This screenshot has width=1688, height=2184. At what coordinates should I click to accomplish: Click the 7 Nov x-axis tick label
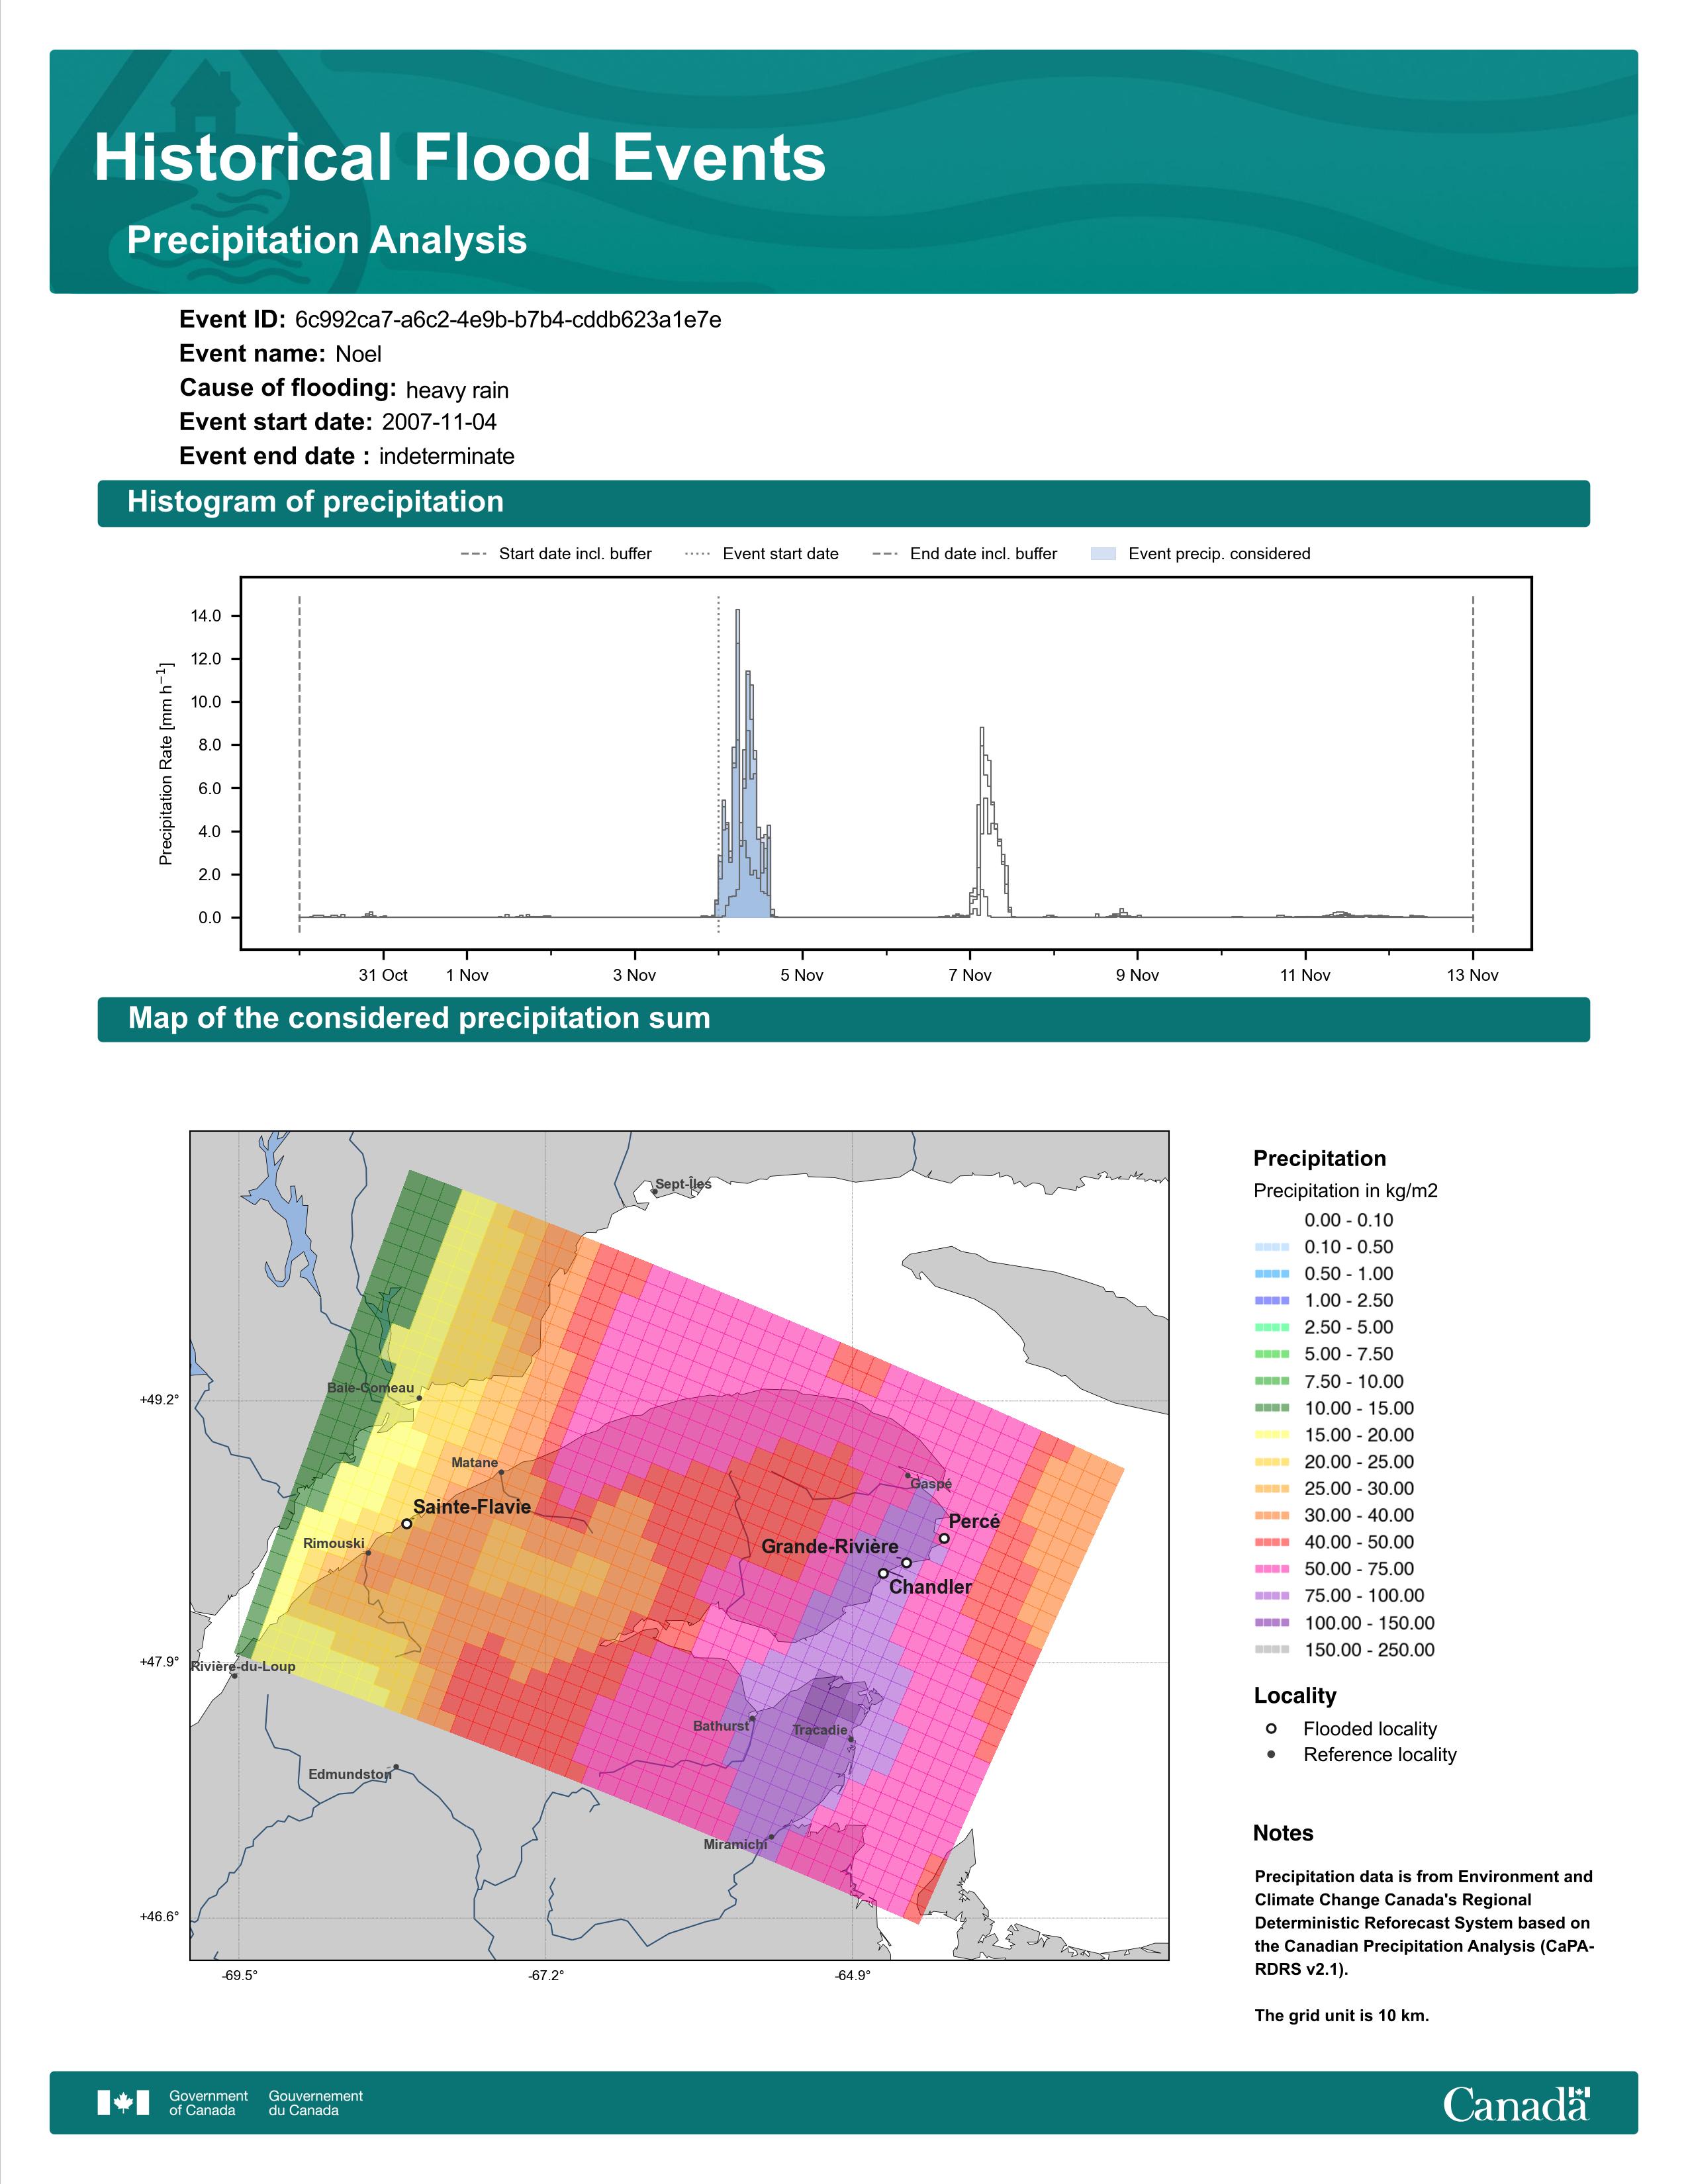tap(970, 975)
